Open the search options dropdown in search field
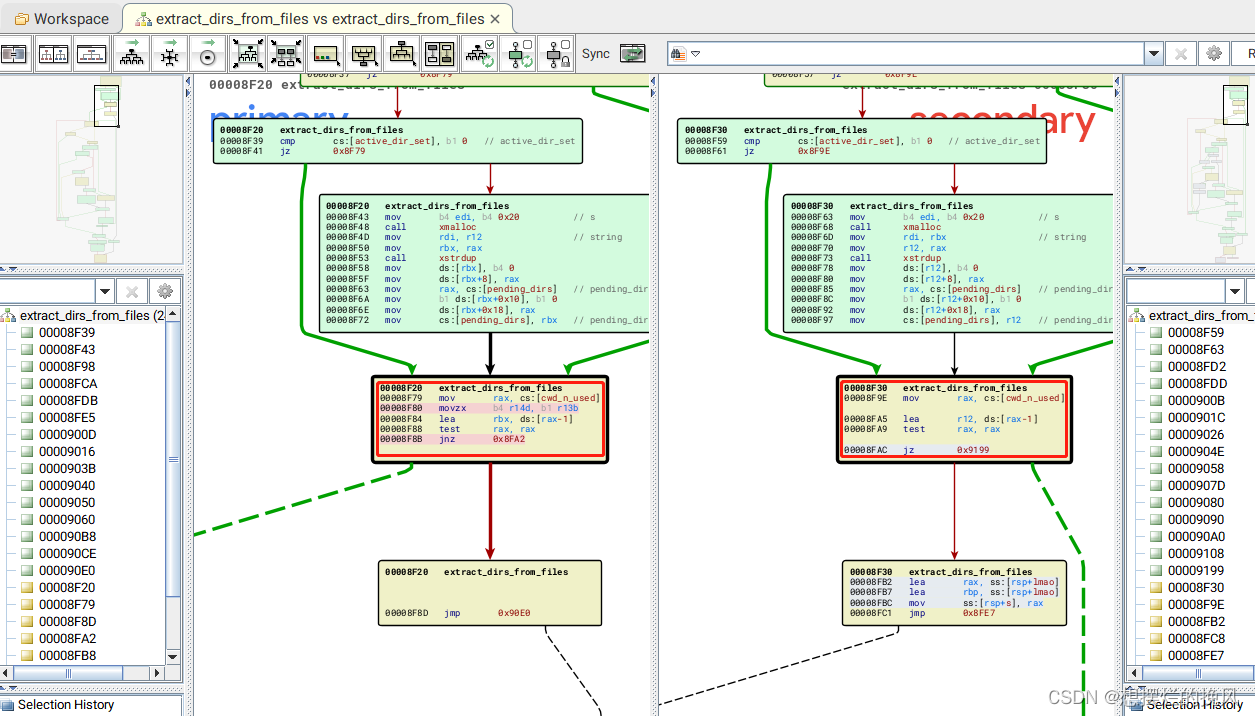 [x=695, y=53]
